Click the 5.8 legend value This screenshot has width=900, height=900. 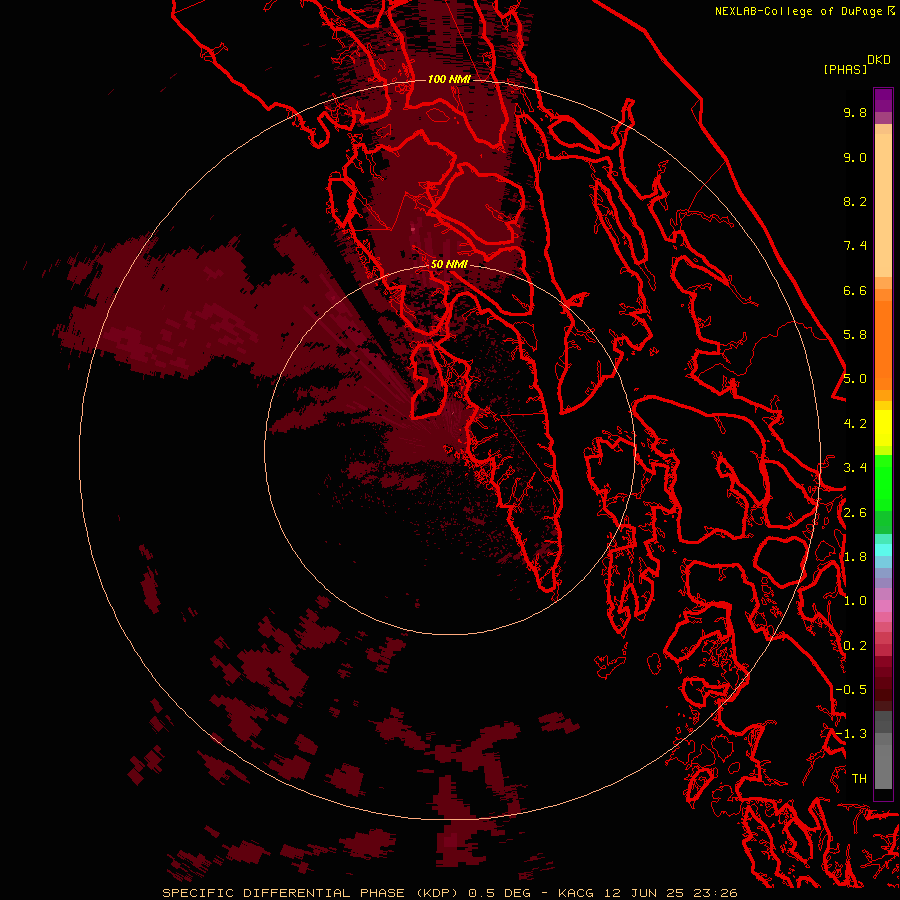pyautogui.click(x=855, y=335)
